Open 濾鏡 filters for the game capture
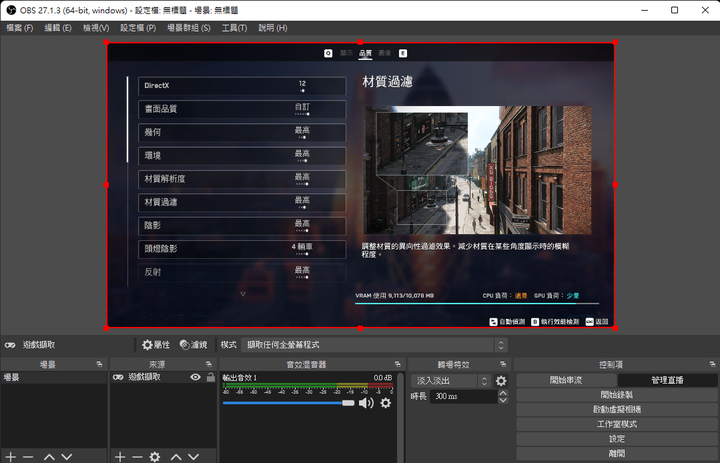The height and width of the screenshot is (463, 720). (193, 344)
